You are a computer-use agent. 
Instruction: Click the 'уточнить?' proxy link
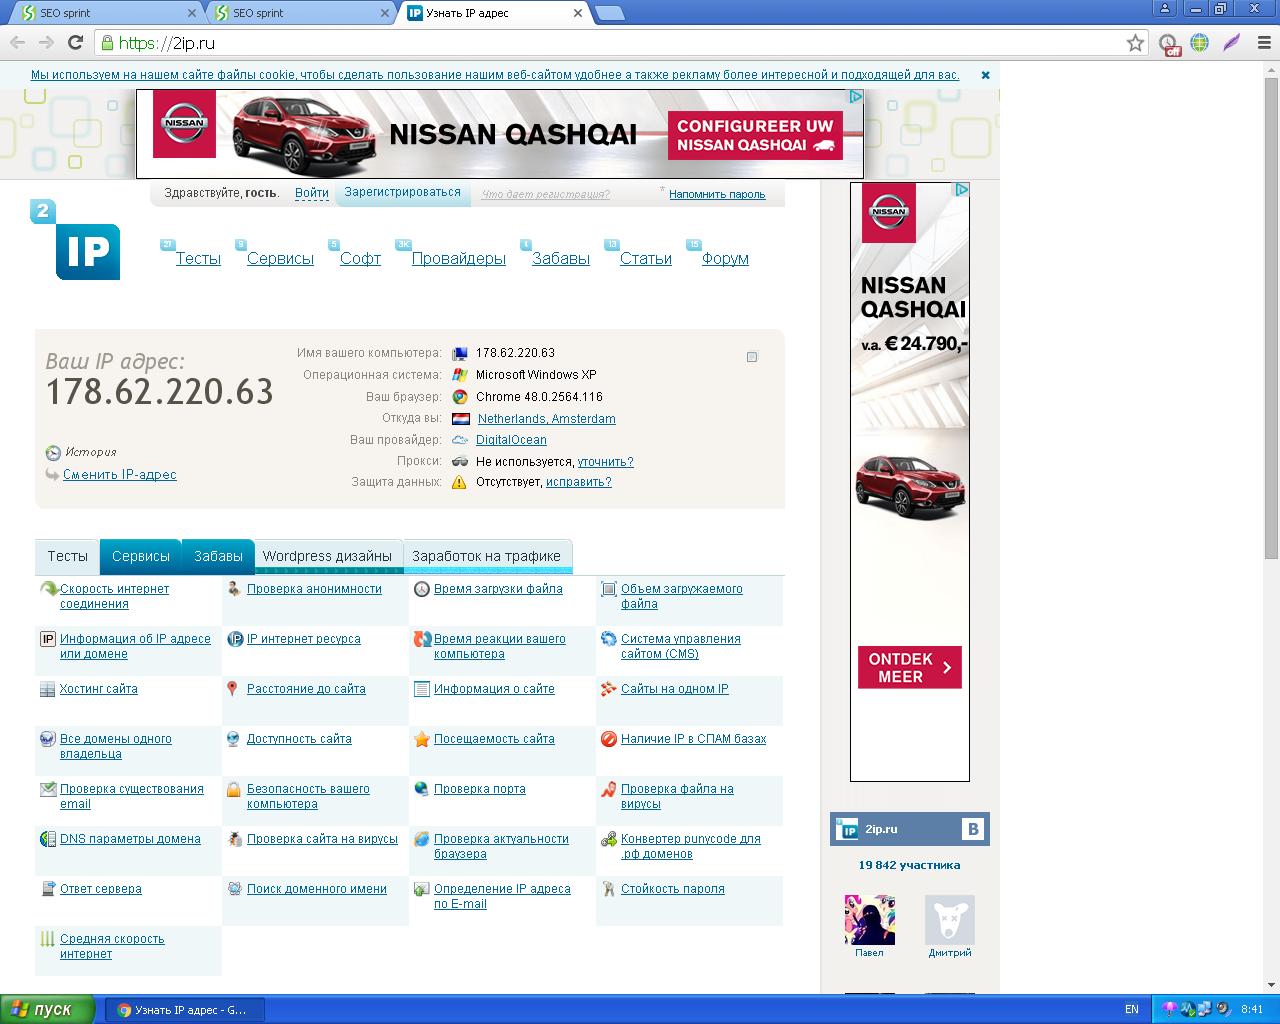pyautogui.click(x=605, y=462)
